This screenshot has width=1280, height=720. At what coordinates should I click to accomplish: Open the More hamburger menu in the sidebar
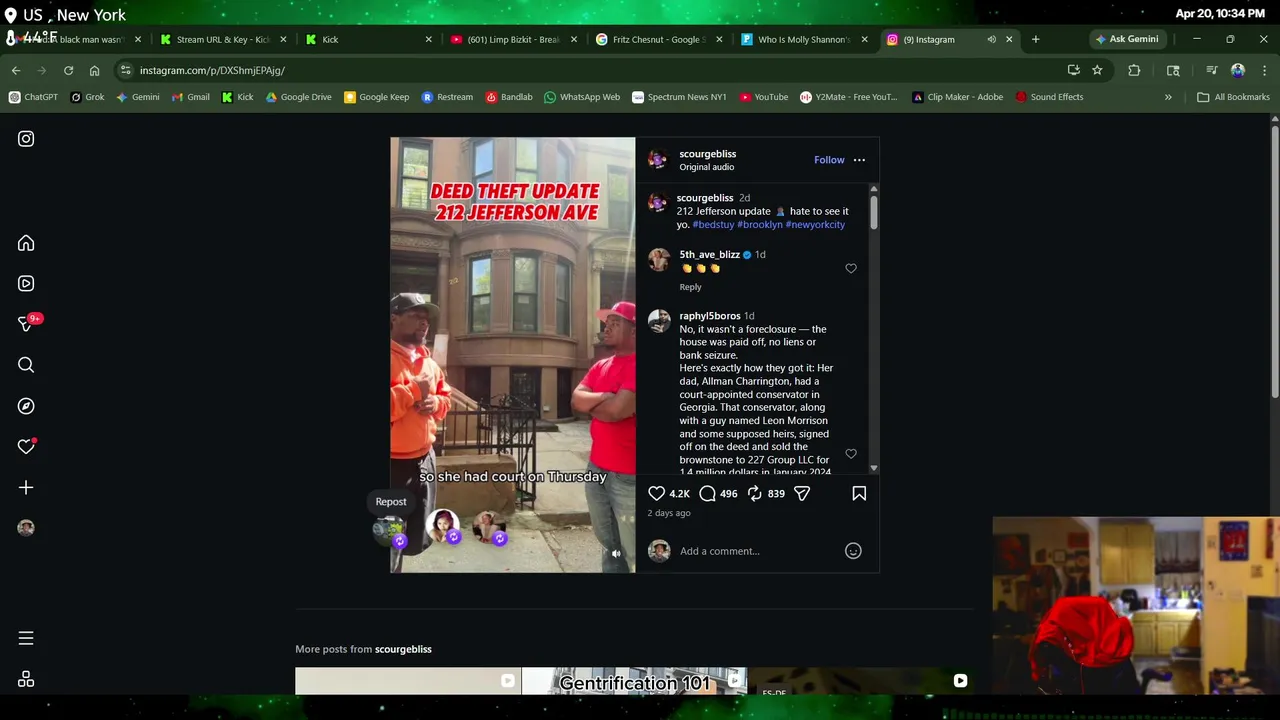click(26, 638)
